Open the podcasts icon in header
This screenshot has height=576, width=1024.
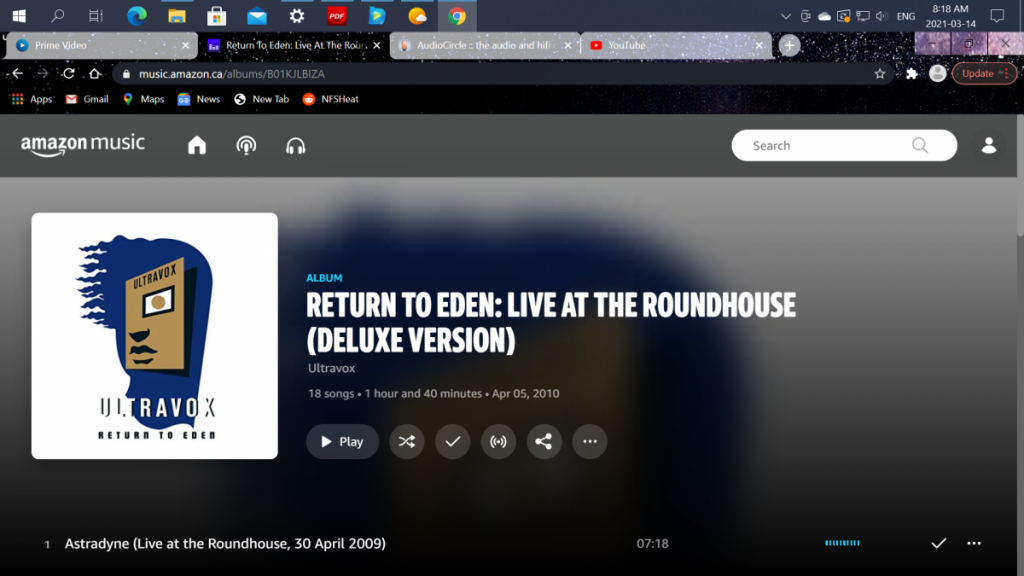coord(246,145)
